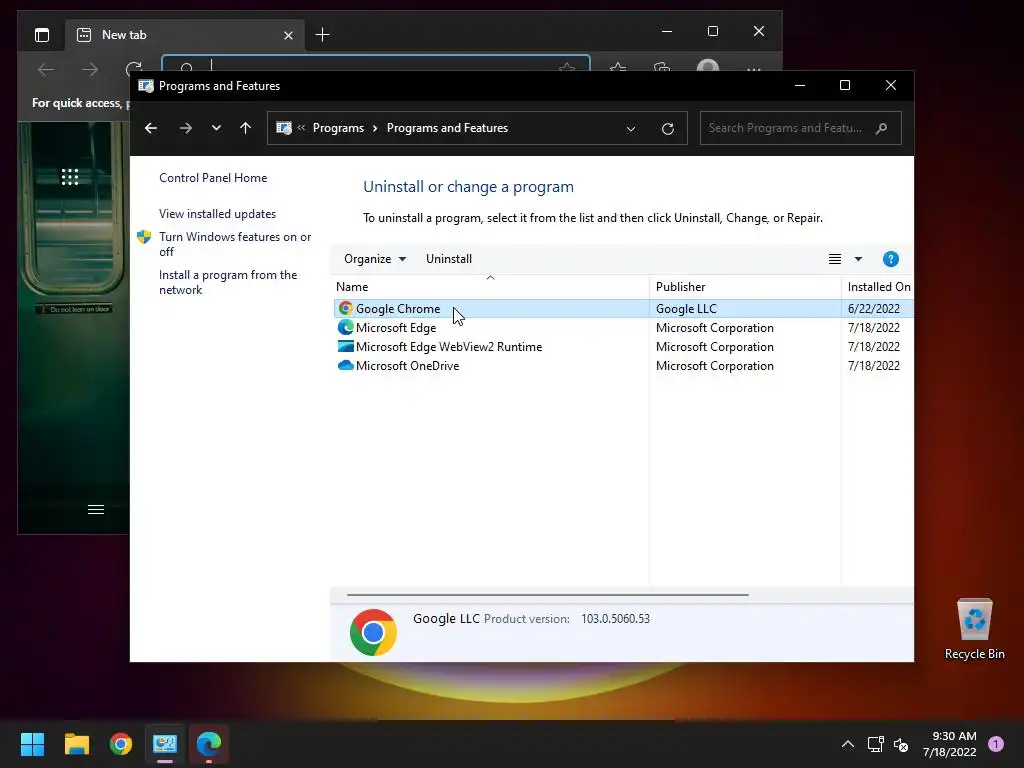Viewport: 1024px width, 768px height.
Task: Launch Google Chrome from taskbar
Action: click(121, 744)
